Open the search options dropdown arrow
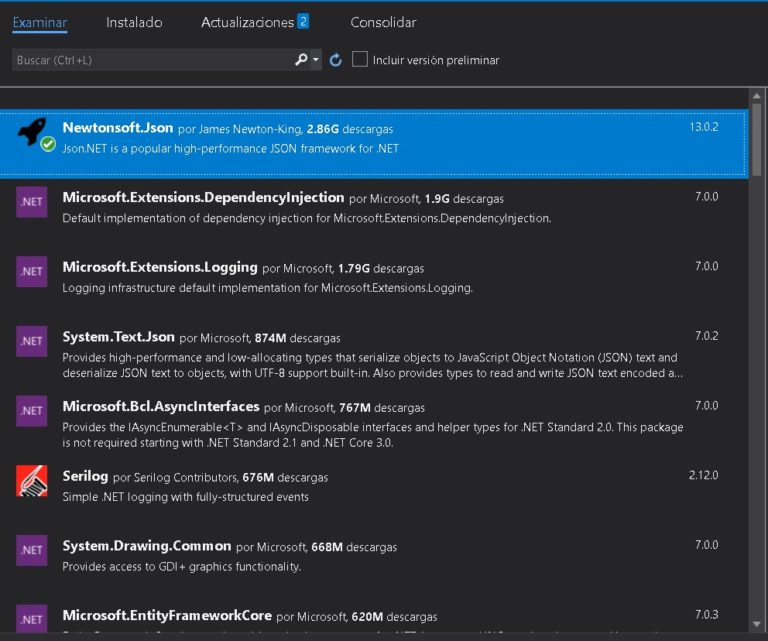This screenshot has width=768, height=641. coord(316,60)
